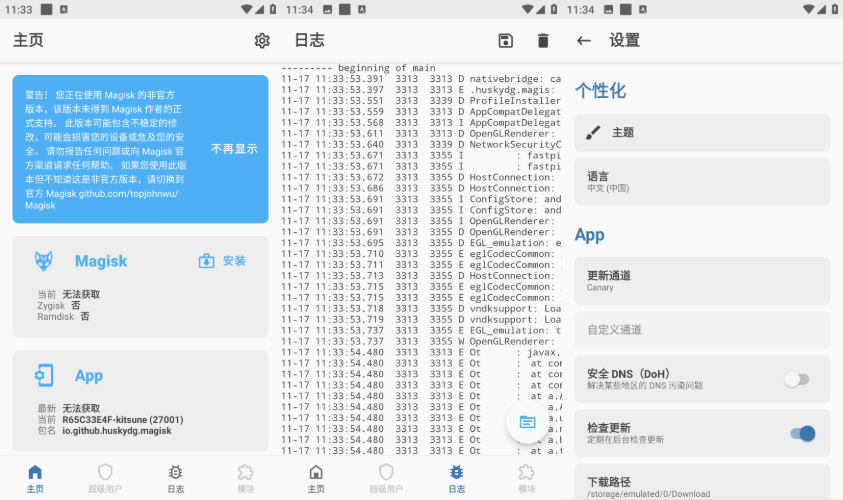Tap the App phone-gear icon

pos(44,375)
